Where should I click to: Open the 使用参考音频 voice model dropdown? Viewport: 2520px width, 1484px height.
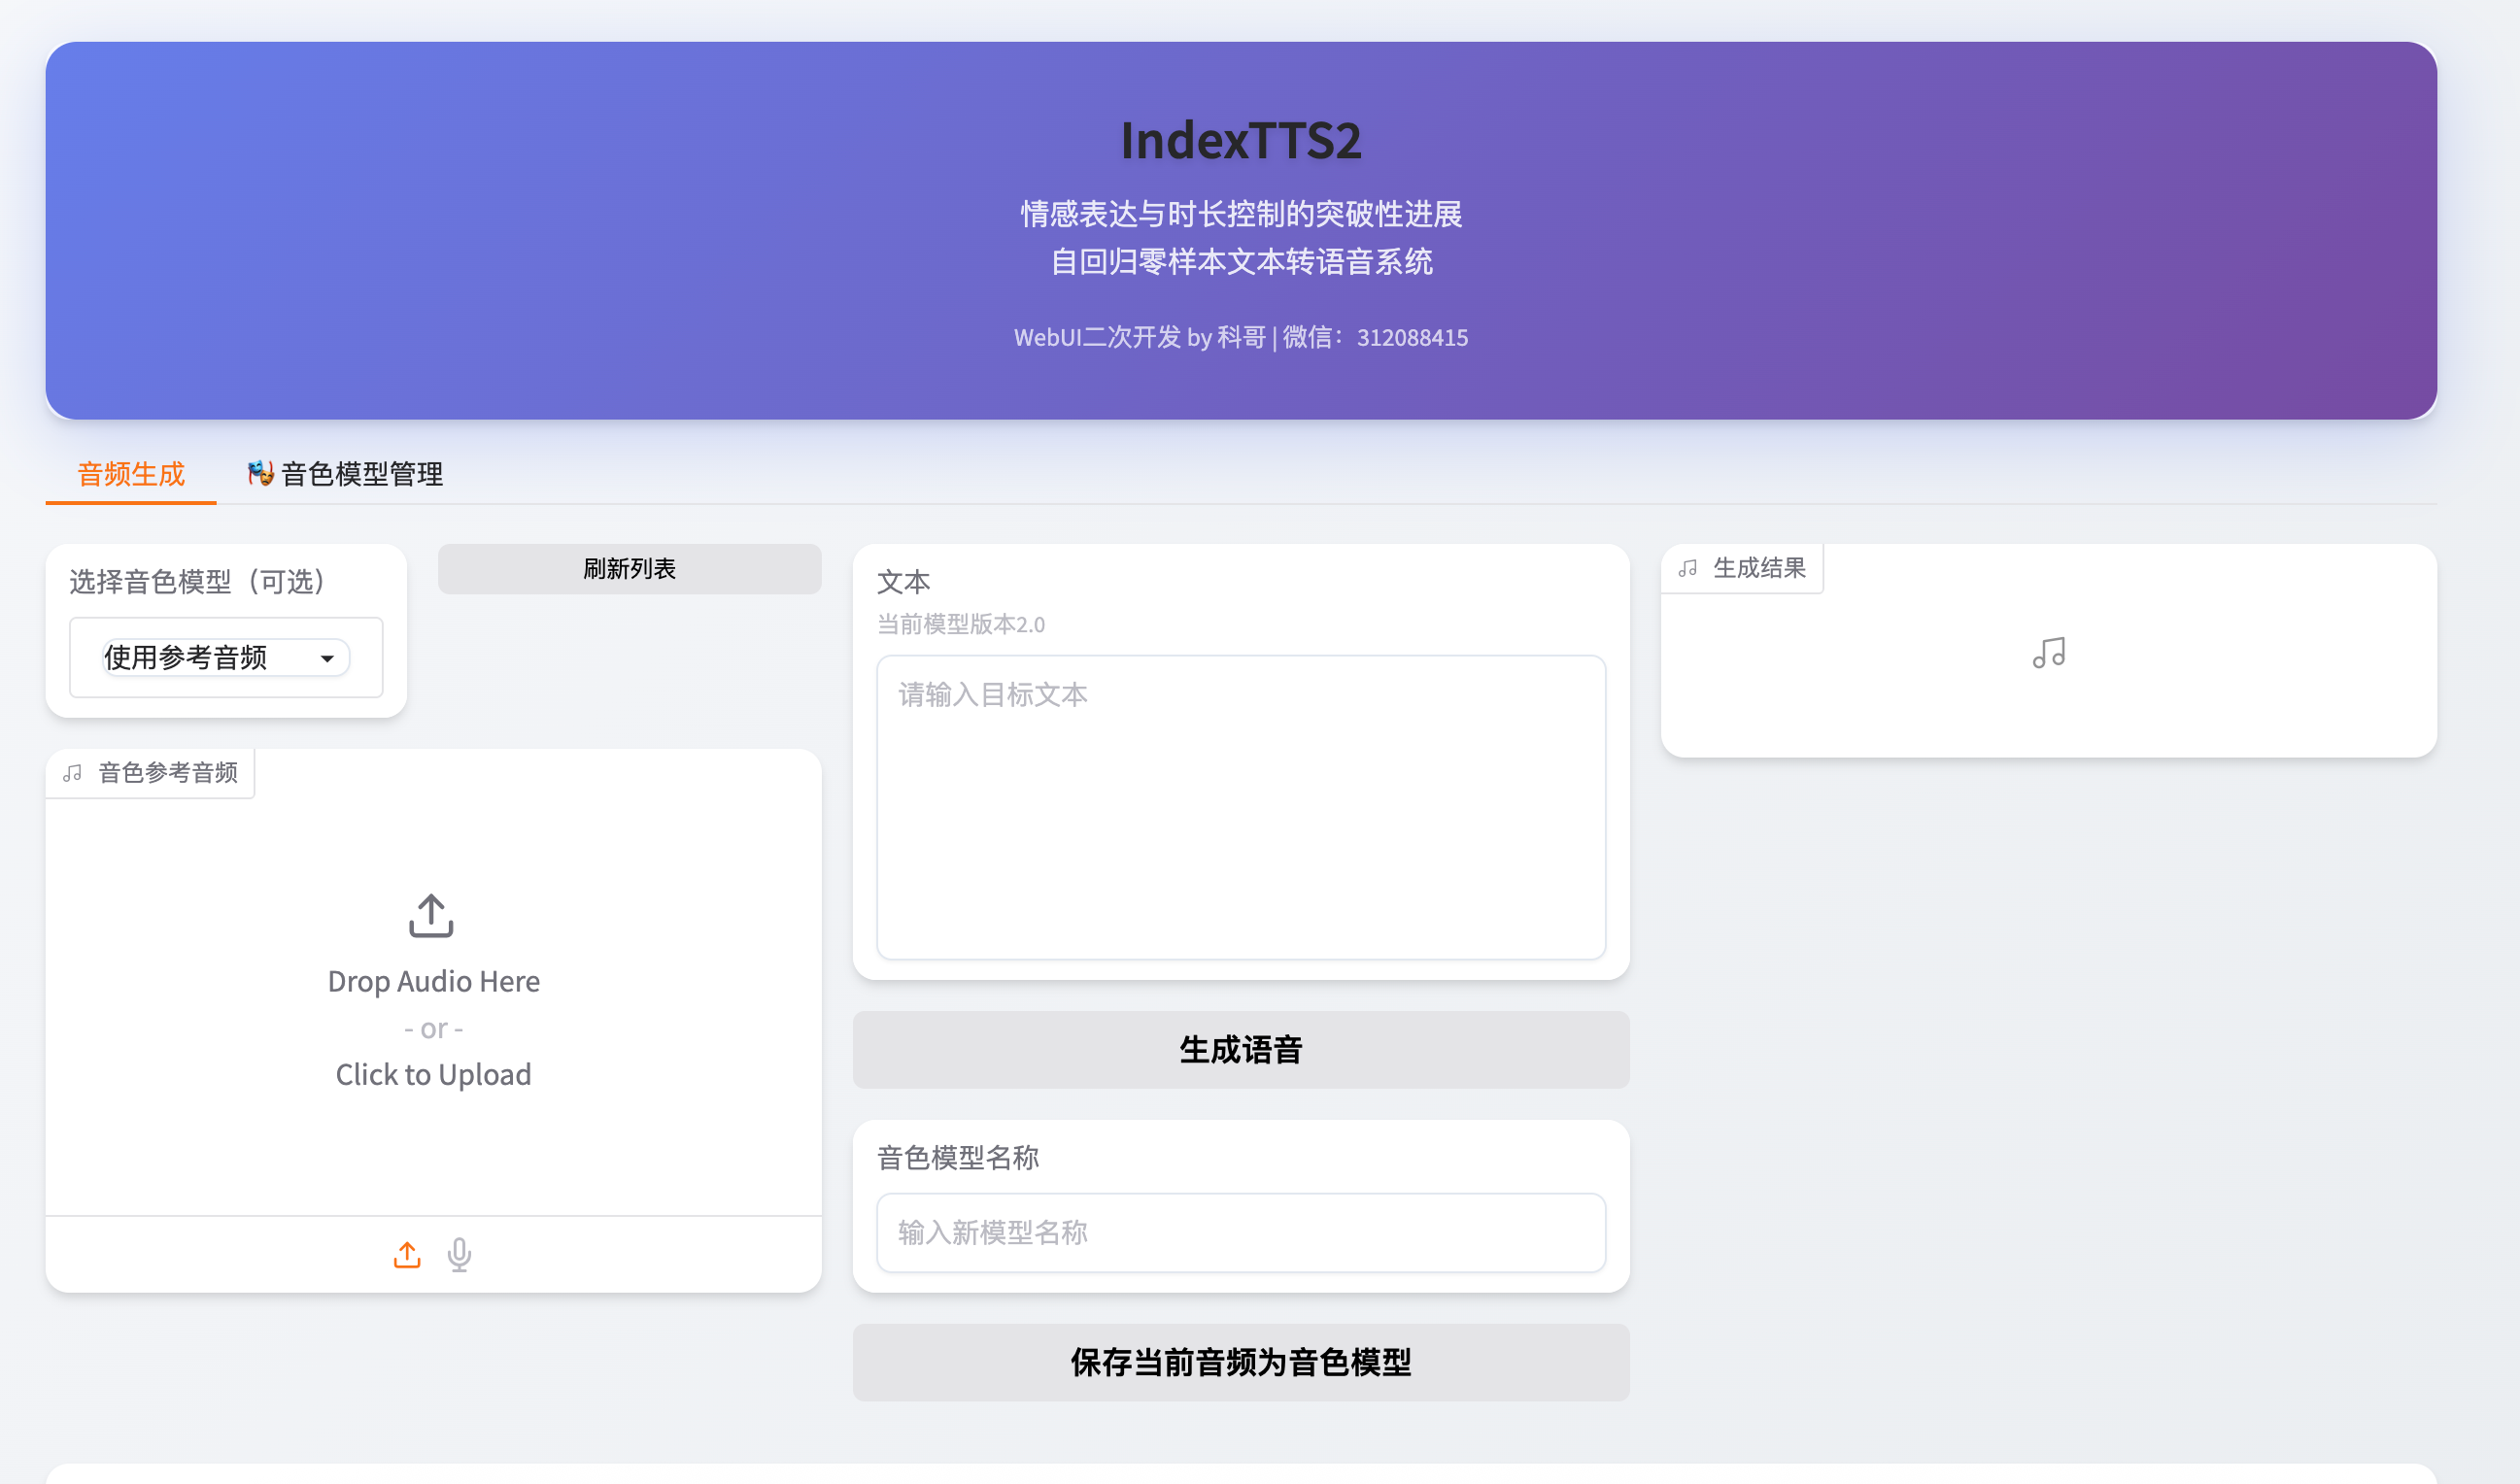point(224,657)
